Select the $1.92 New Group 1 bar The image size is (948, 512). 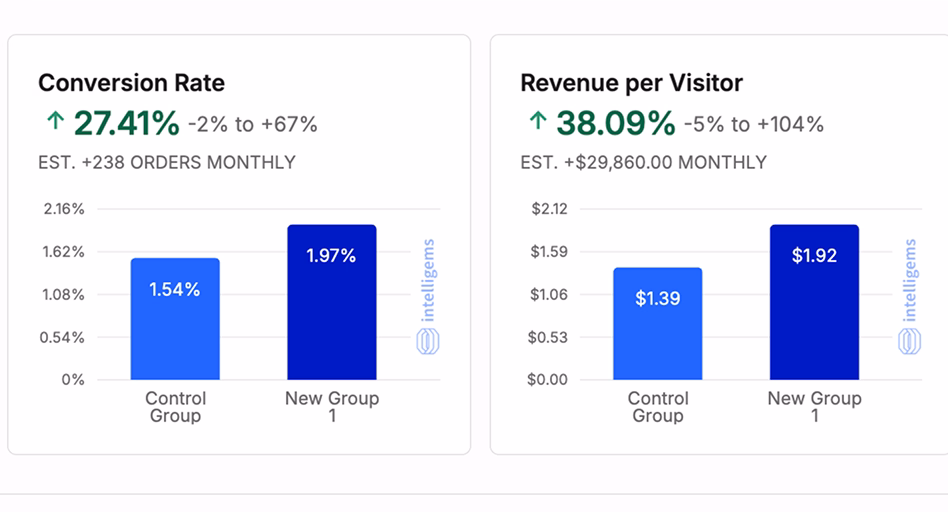click(814, 302)
